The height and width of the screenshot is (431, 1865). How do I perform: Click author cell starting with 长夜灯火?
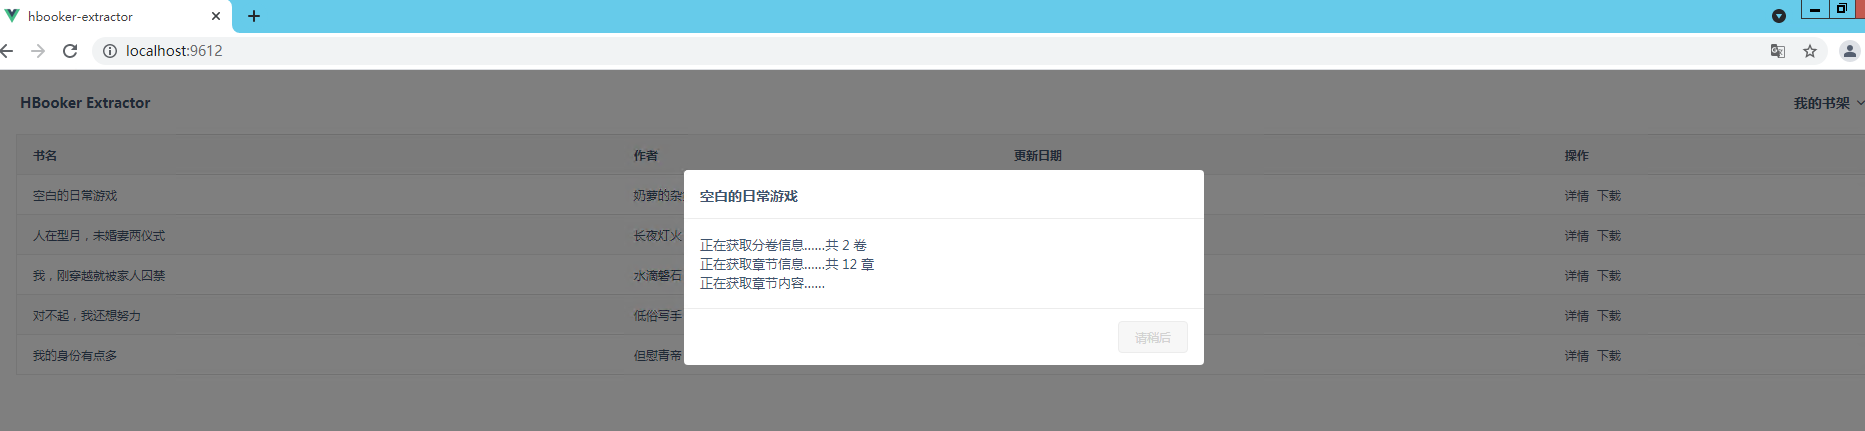tap(658, 236)
